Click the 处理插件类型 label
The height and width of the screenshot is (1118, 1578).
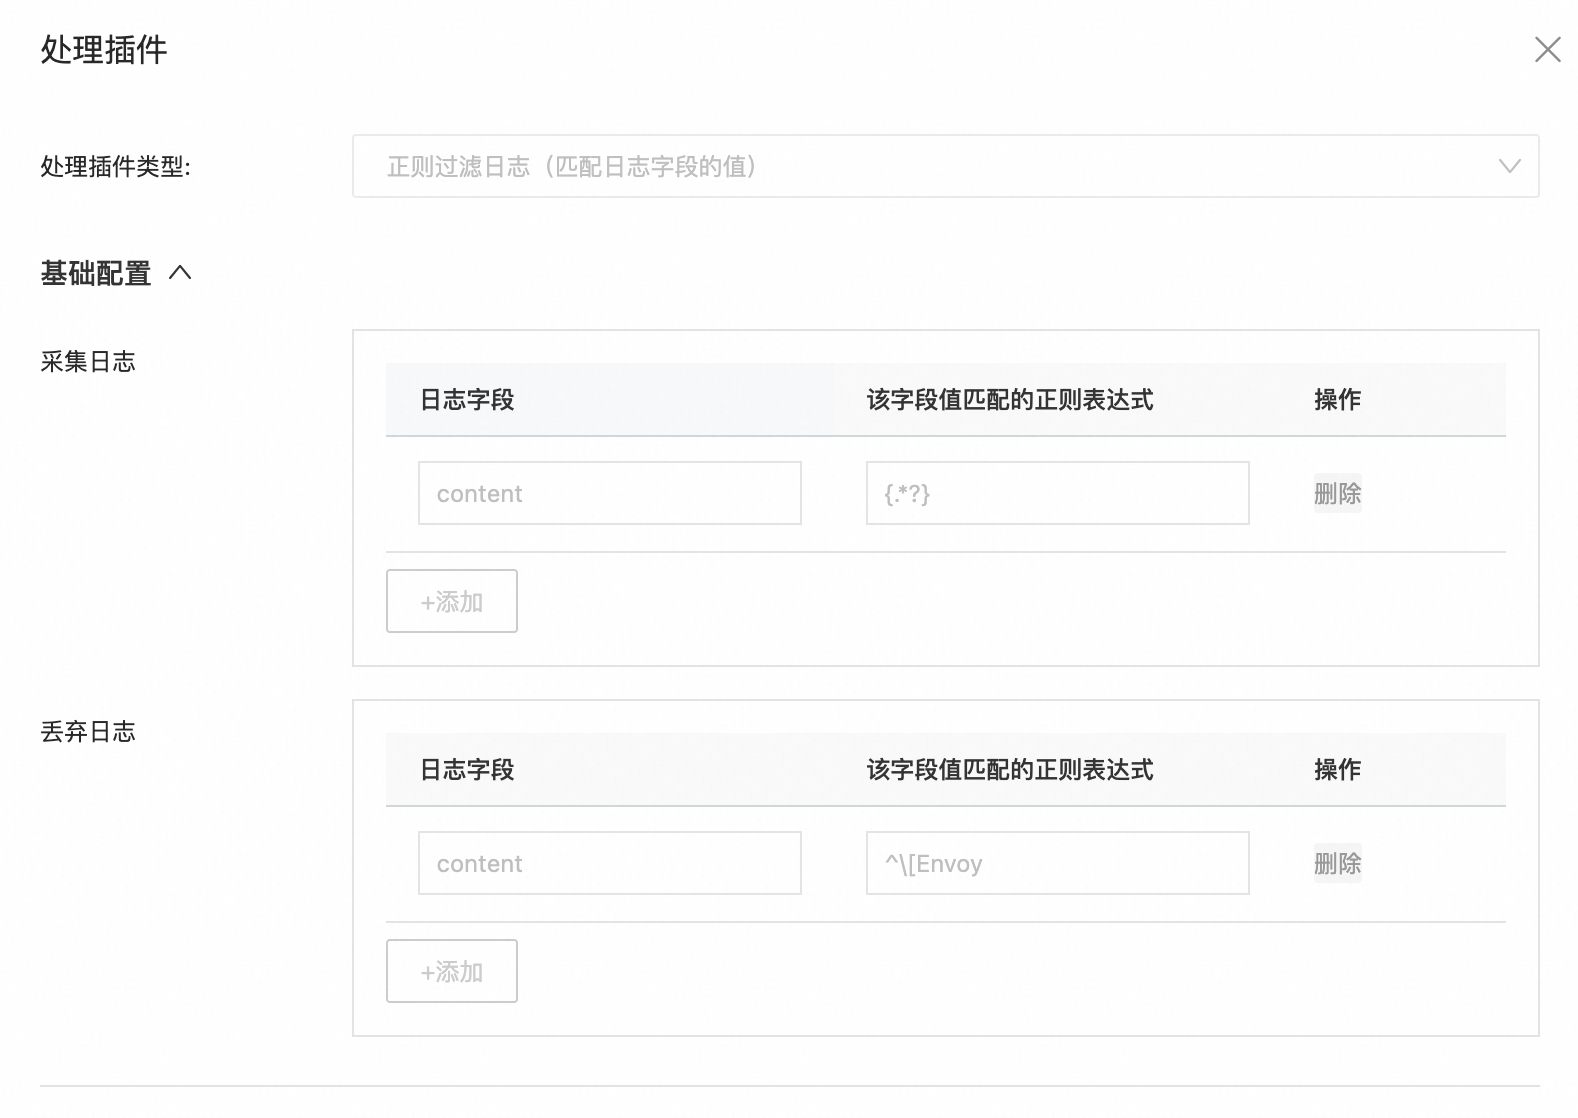115,167
